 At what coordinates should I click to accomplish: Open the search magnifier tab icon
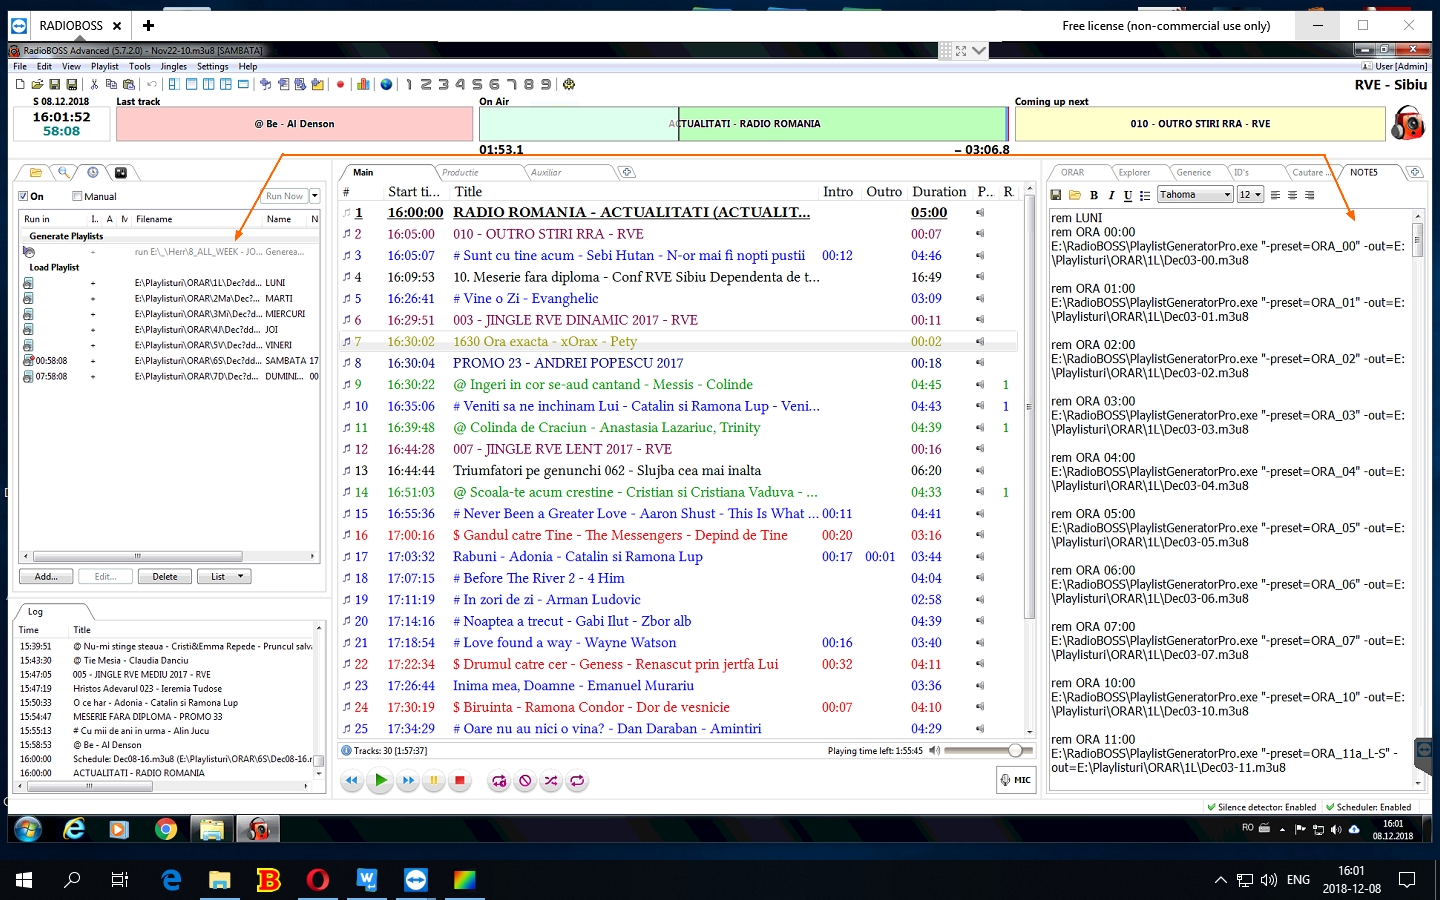pyautogui.click(x=63, y=172)
